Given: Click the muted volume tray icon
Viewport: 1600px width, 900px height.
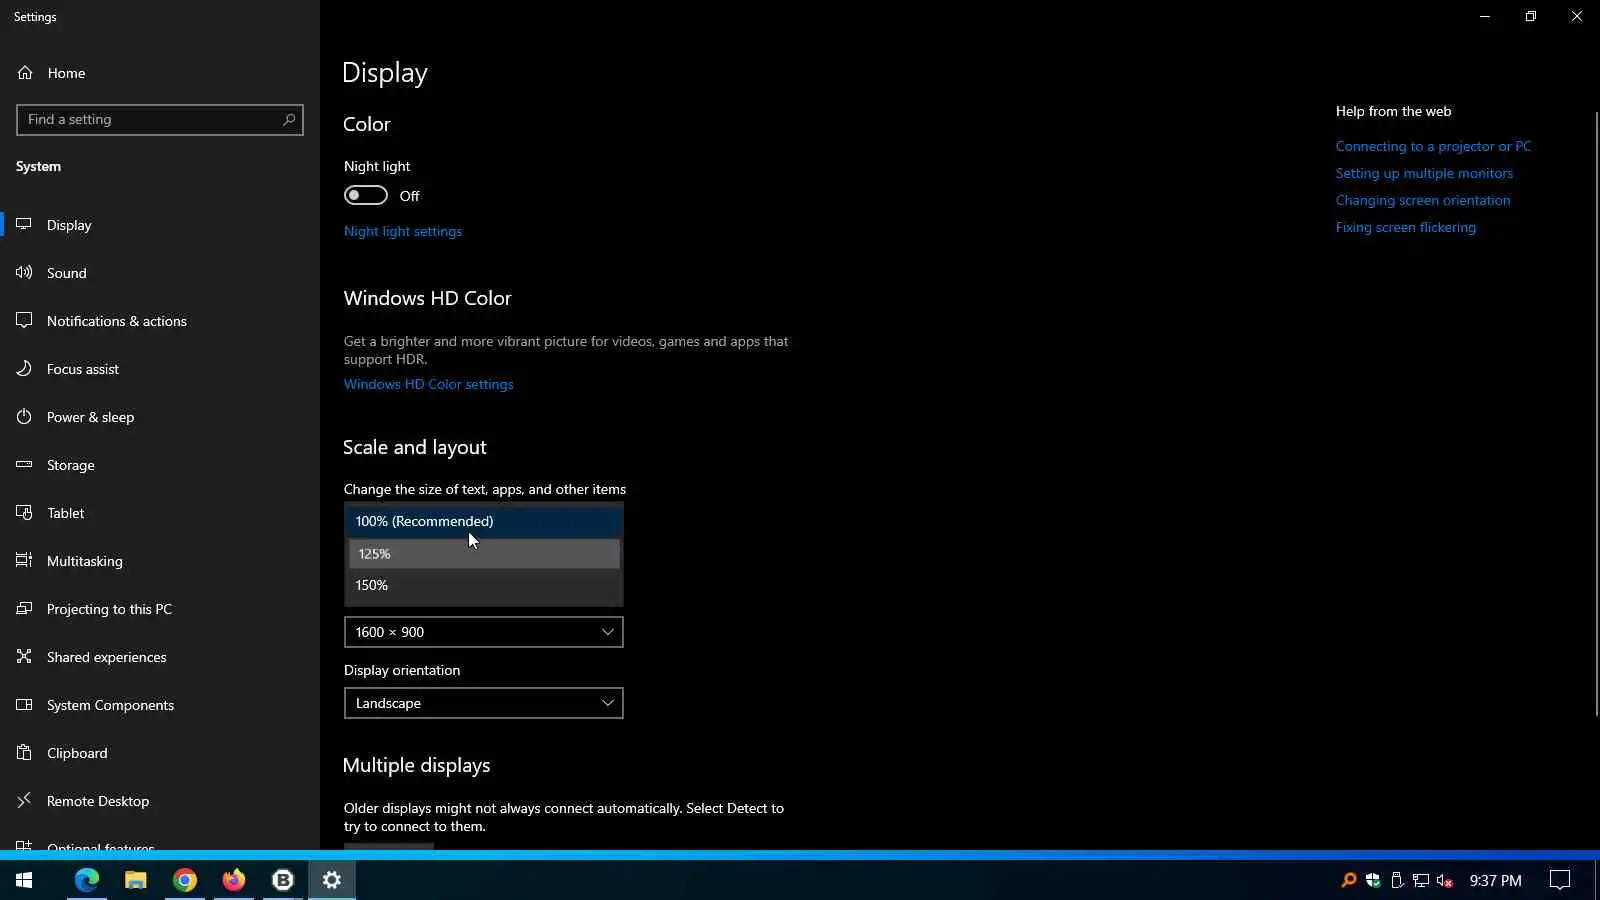Looking at the screenshot, I should [x=1444, y=880].
